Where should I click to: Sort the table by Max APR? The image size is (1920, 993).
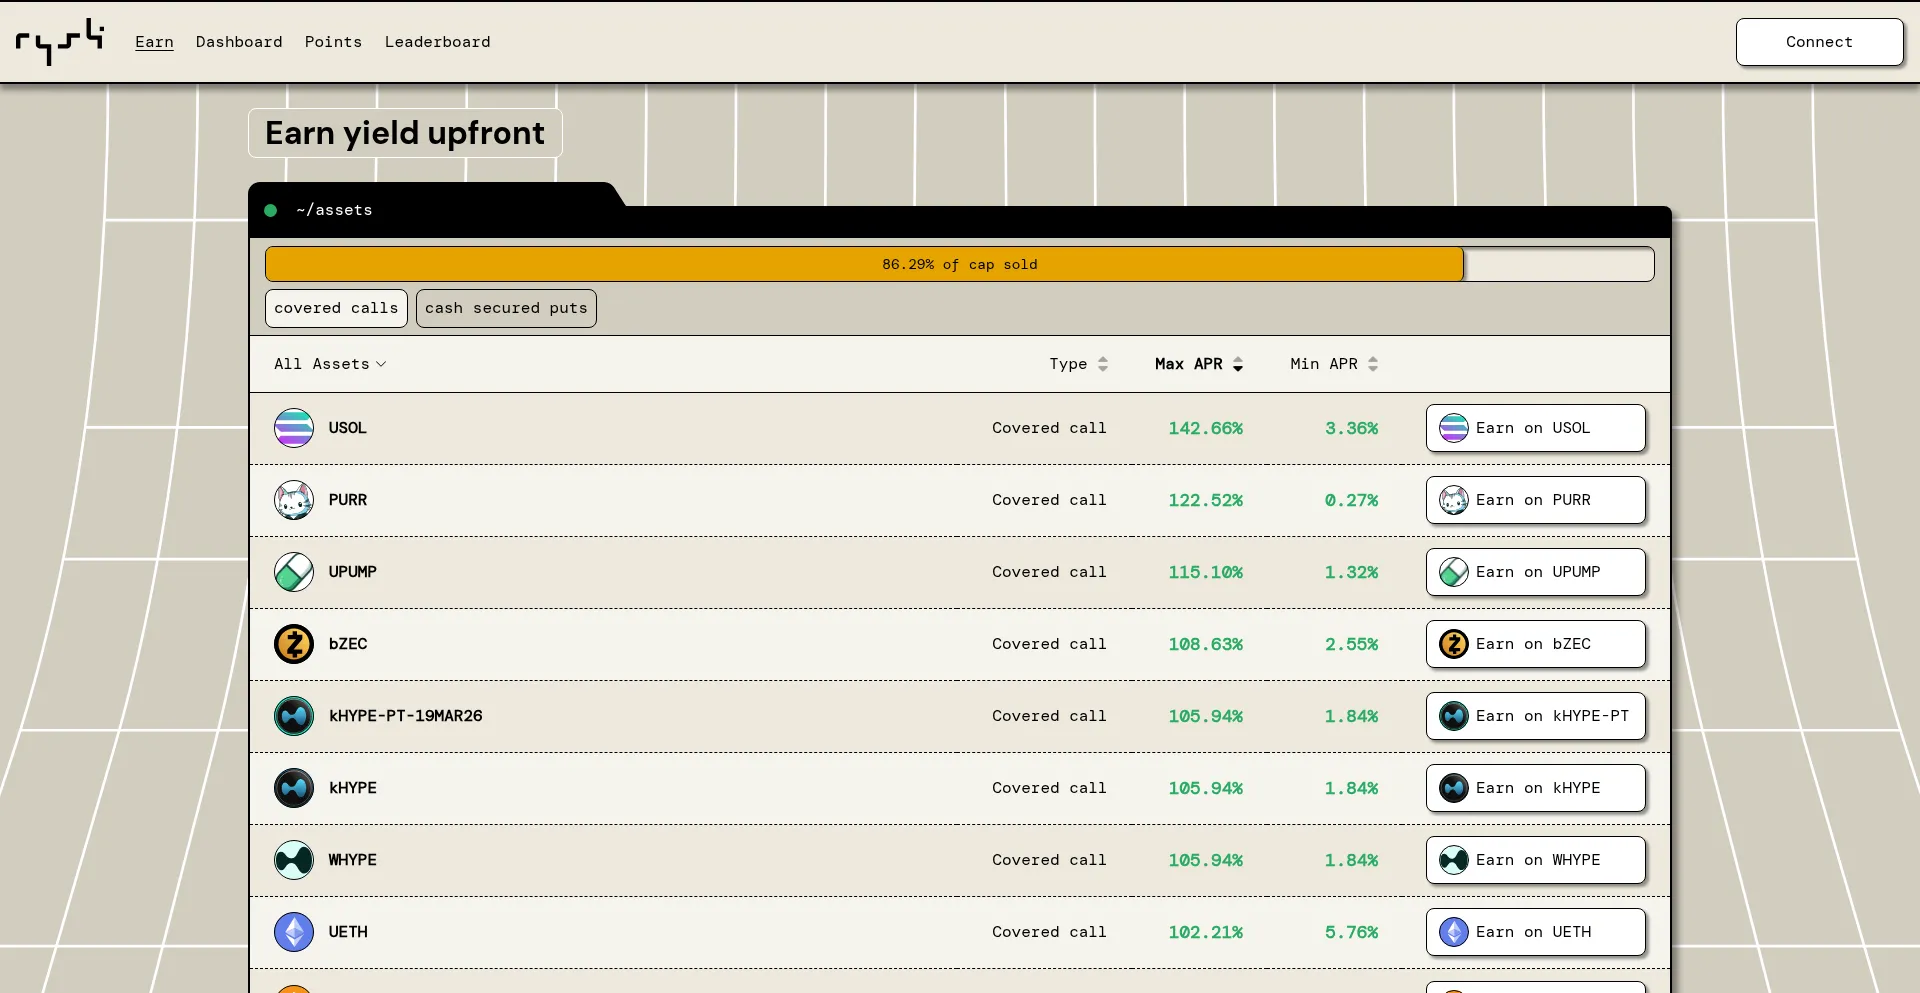1198,364
